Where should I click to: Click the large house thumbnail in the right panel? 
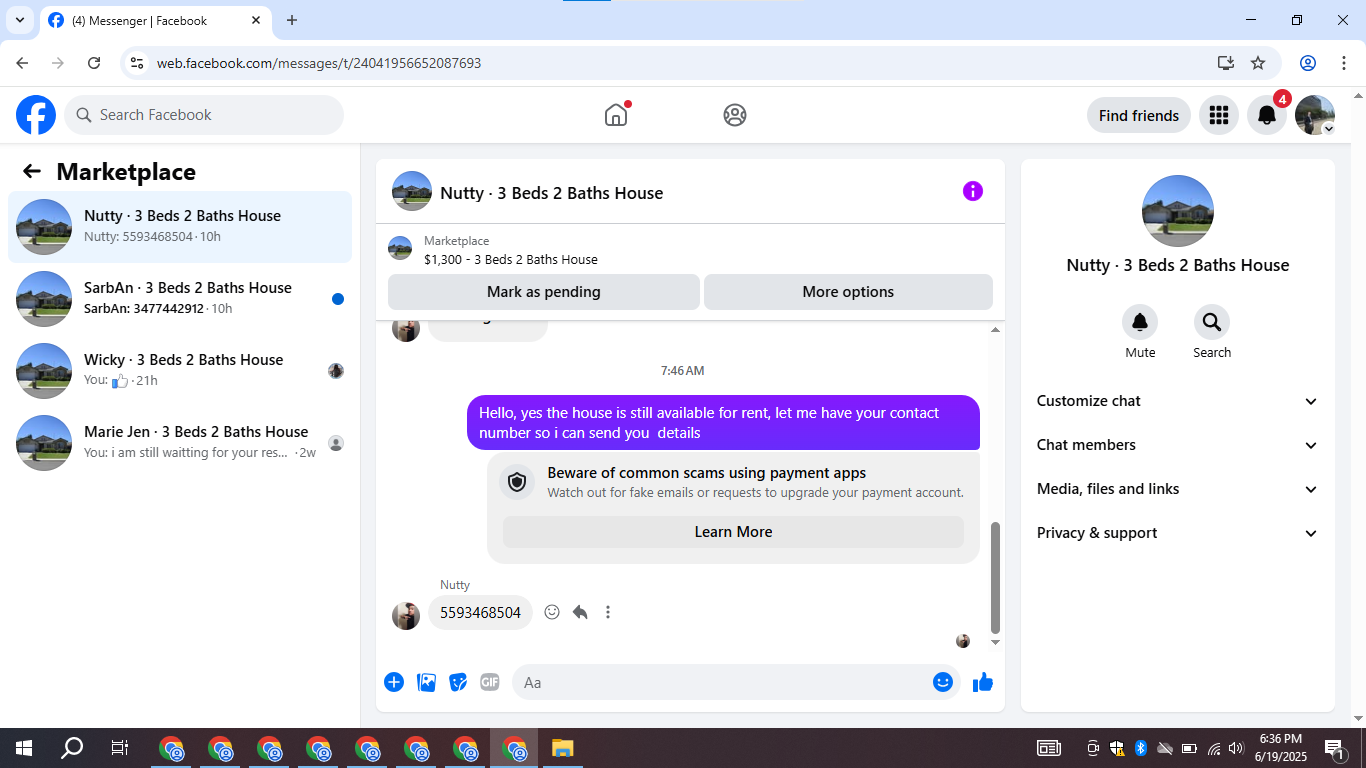pyautogui.click(x=1178, y=211)
